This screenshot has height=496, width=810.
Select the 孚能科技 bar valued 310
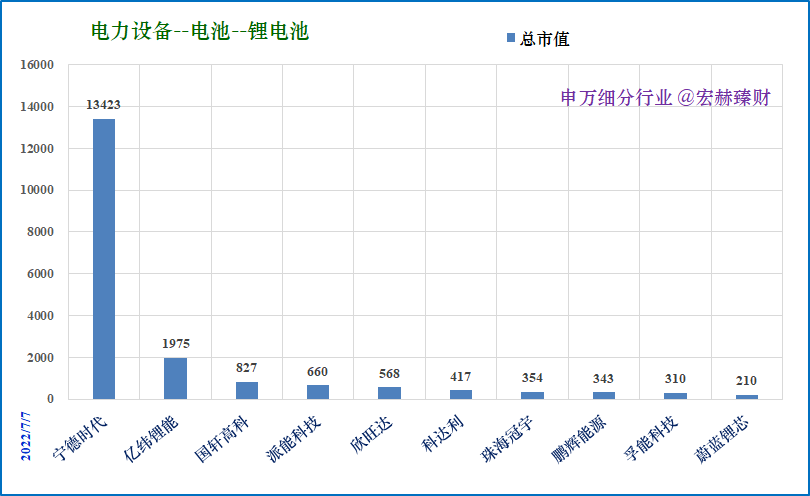tap(675, 396)
